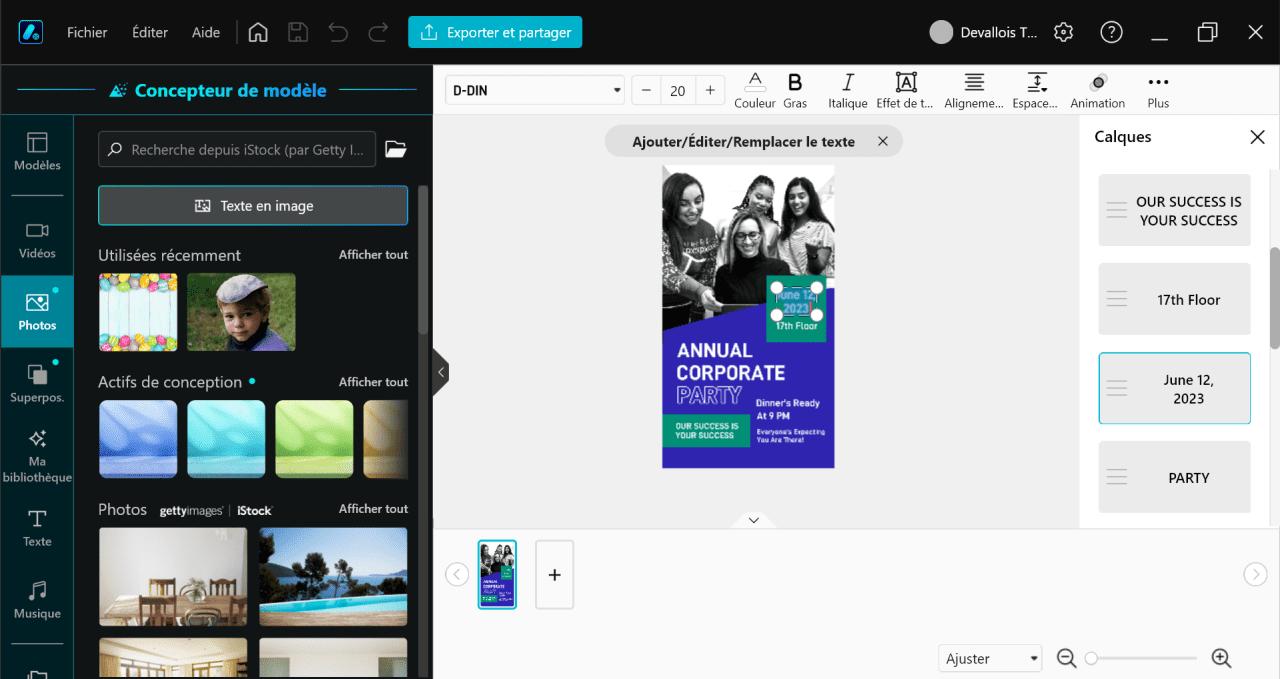Open the Fichier menu

click(x=87, y=32)
